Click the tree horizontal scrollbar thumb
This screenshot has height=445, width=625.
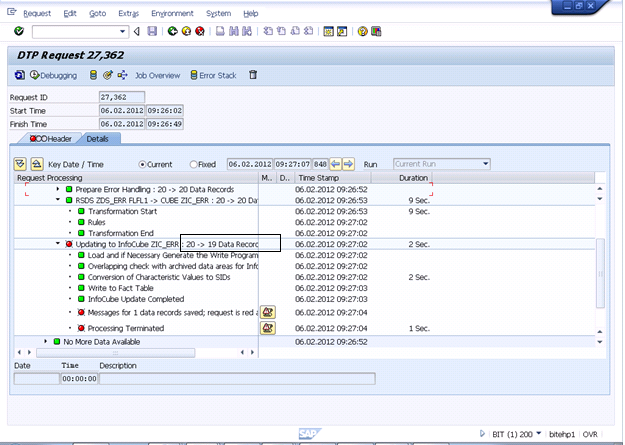pos(115,352)
